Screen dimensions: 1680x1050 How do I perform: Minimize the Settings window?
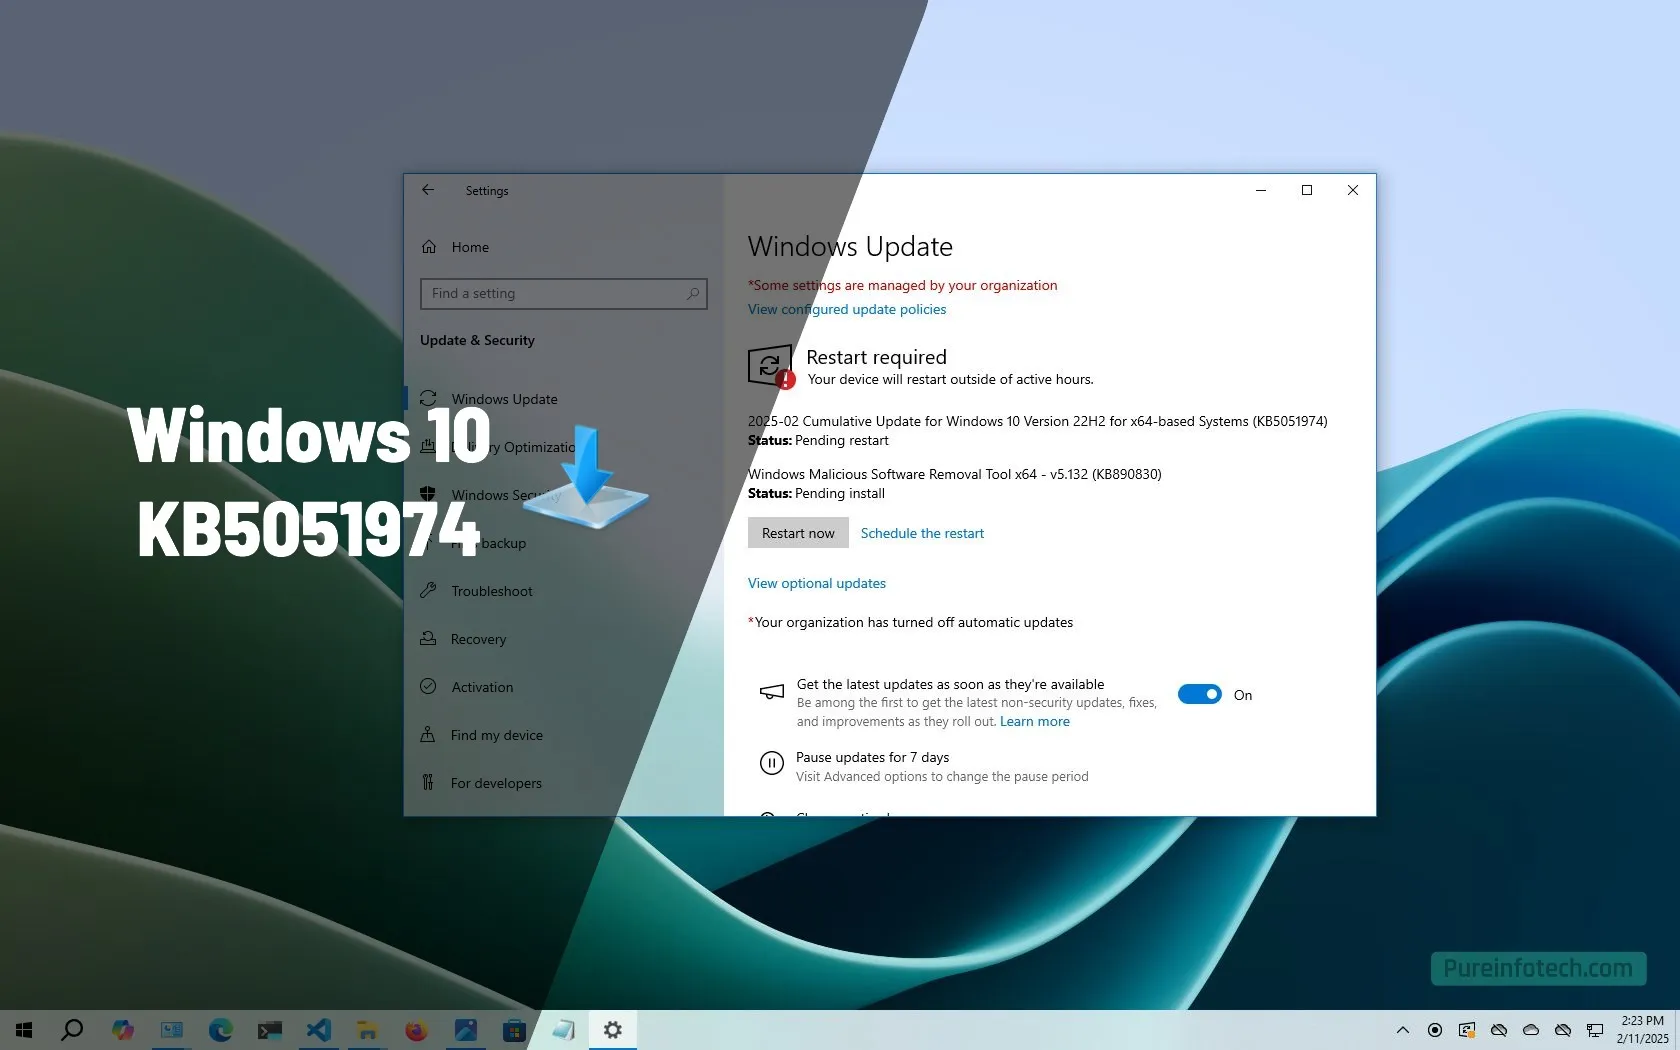coord(1261,190)
